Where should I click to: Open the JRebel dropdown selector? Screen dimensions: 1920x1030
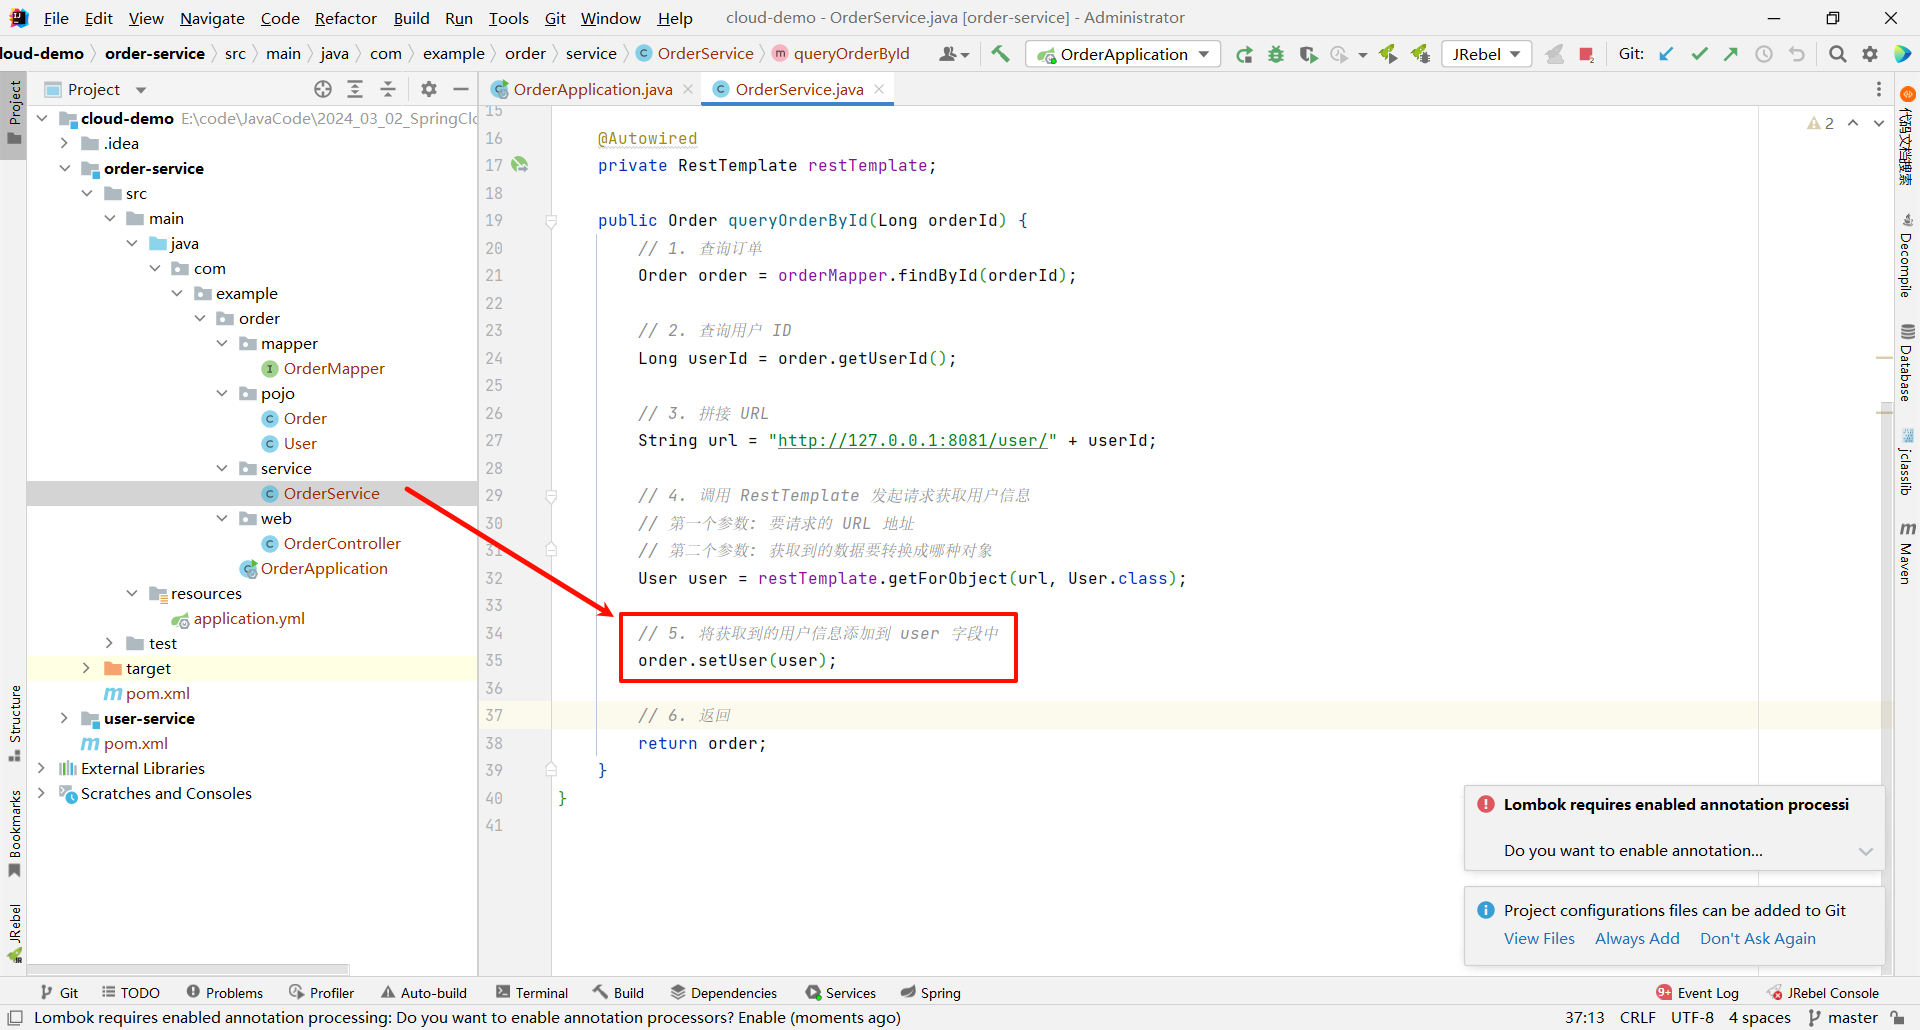(x=1487, y=54)
